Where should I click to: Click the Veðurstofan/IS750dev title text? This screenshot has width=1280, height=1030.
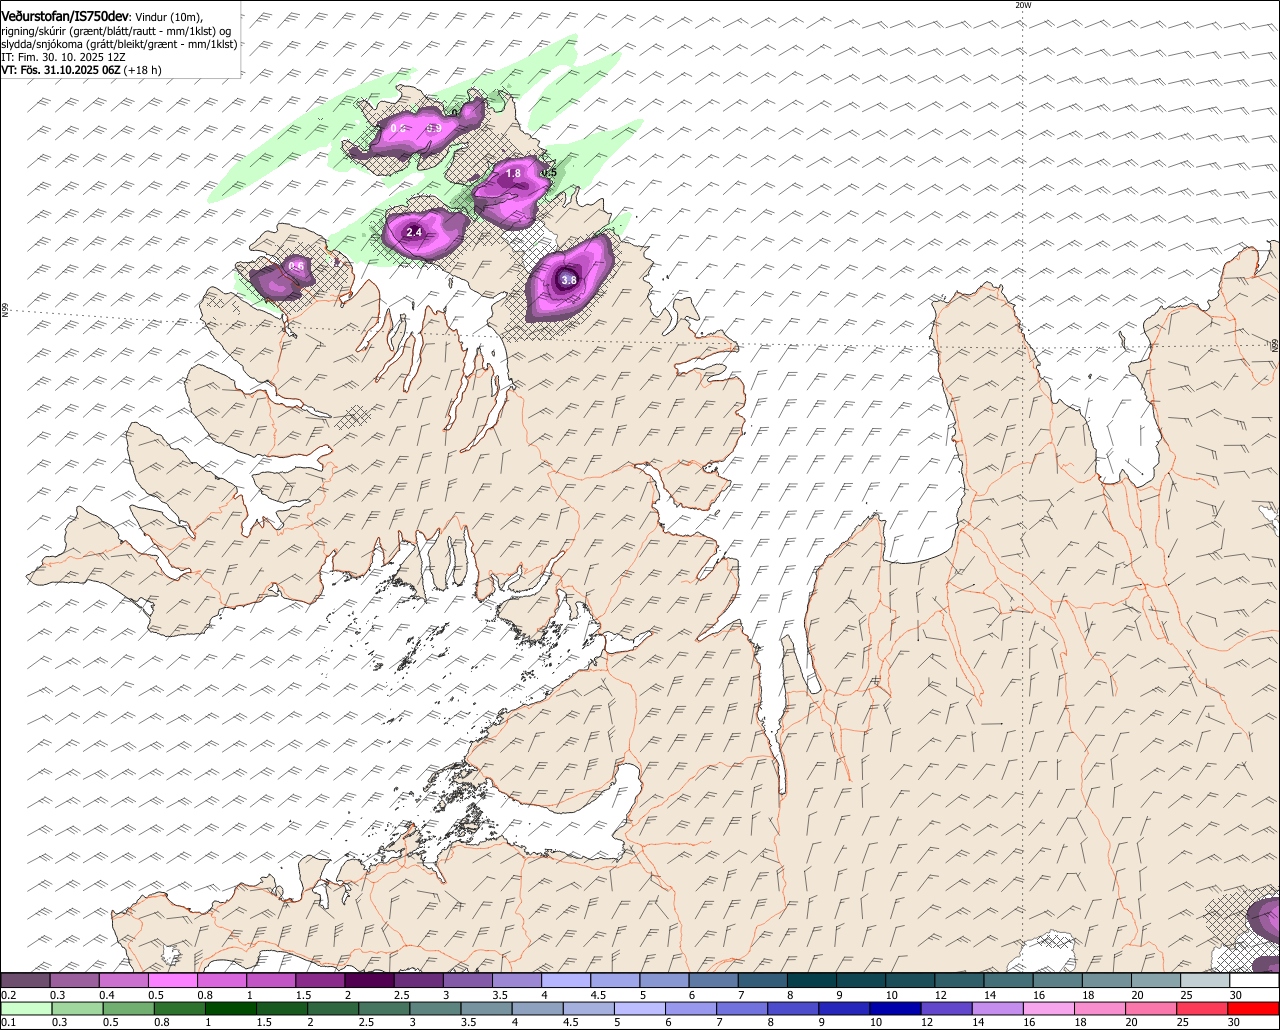65,16
